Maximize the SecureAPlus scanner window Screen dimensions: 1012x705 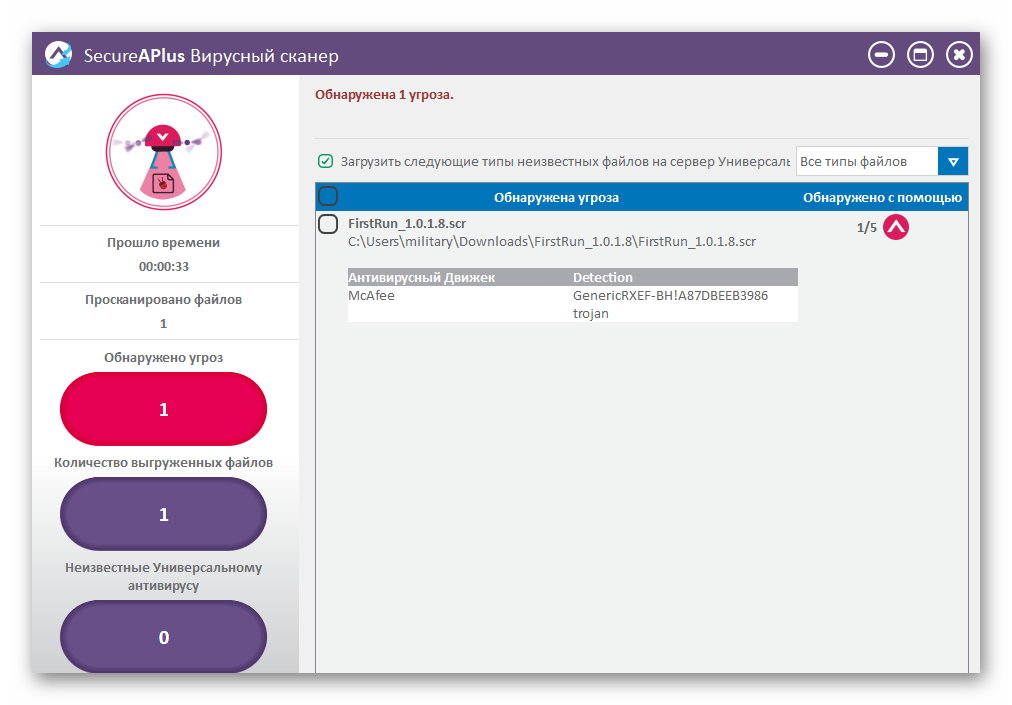920,55
